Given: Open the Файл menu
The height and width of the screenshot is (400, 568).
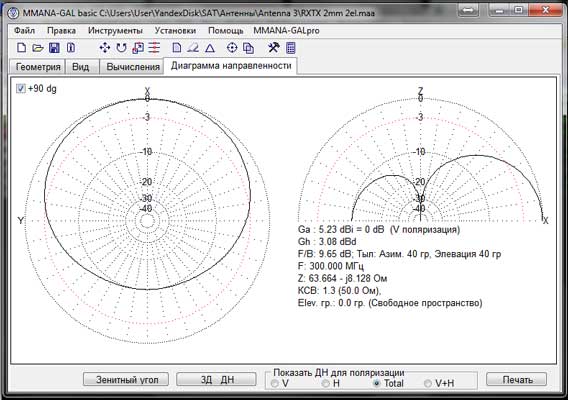Looking at the screenshot, I should click(24, 30).
